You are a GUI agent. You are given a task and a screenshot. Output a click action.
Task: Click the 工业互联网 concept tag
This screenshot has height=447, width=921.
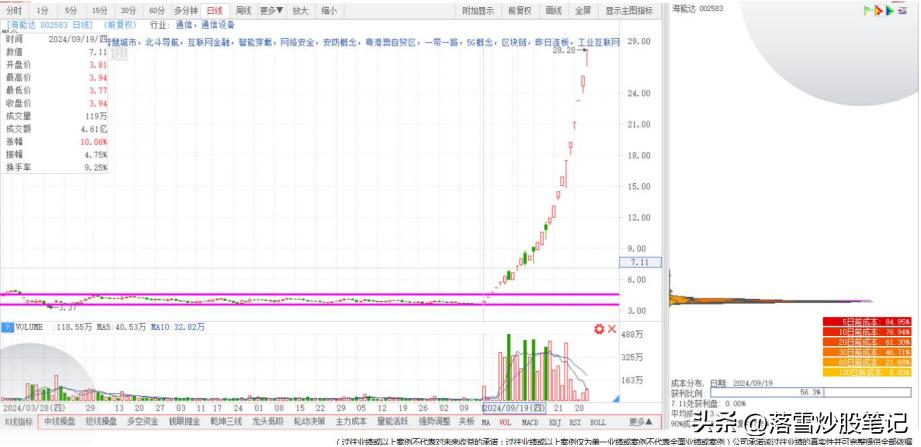(600, 44)
